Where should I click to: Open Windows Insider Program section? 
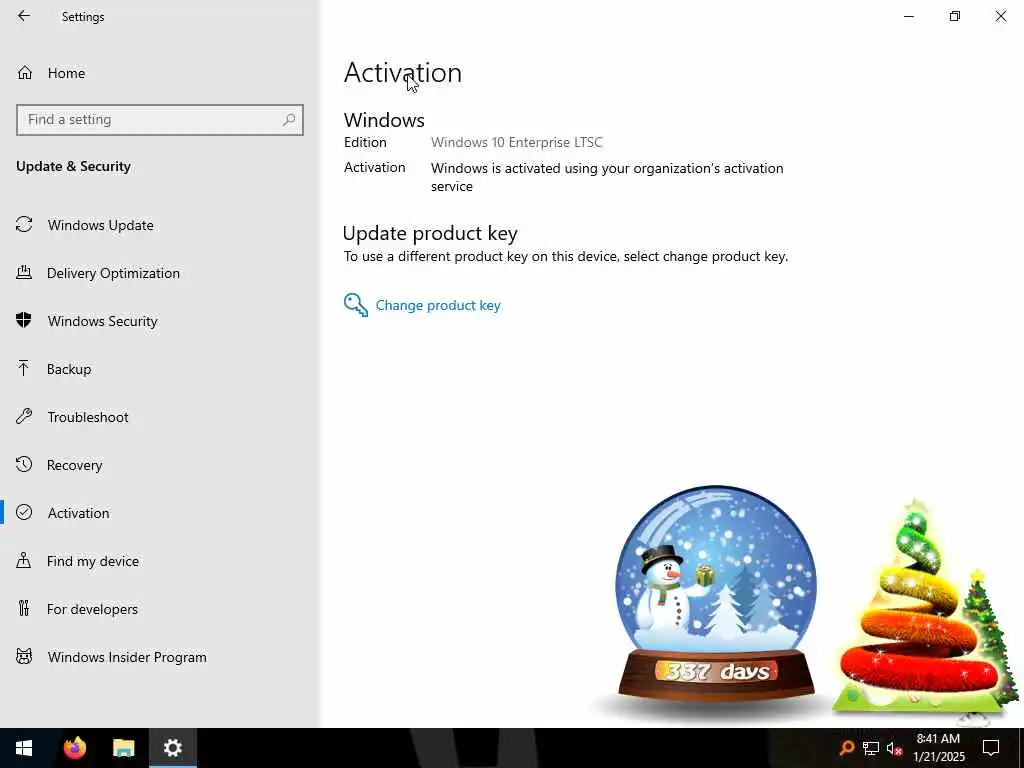[x=160, y=657]
